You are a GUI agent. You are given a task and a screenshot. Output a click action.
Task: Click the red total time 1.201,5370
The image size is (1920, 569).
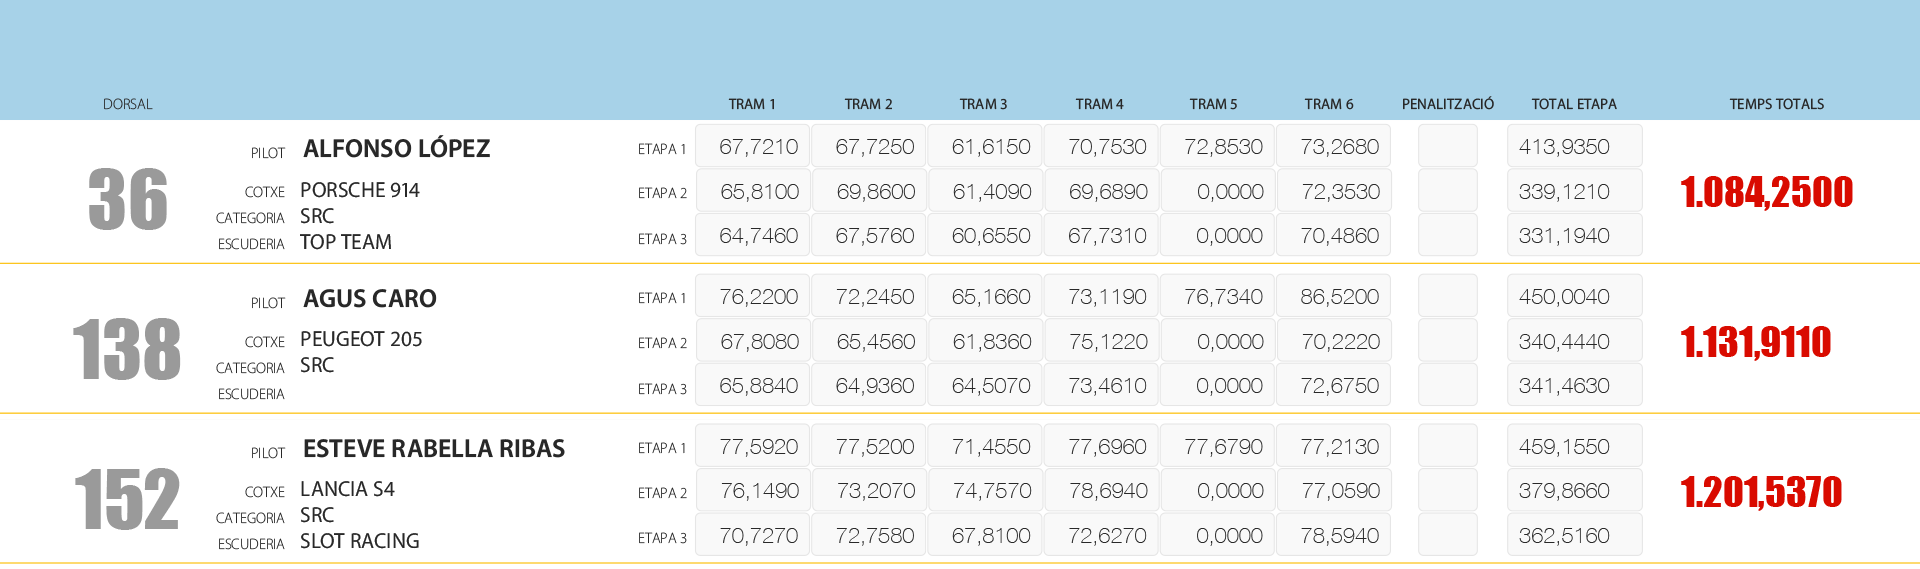point(1760,492)
